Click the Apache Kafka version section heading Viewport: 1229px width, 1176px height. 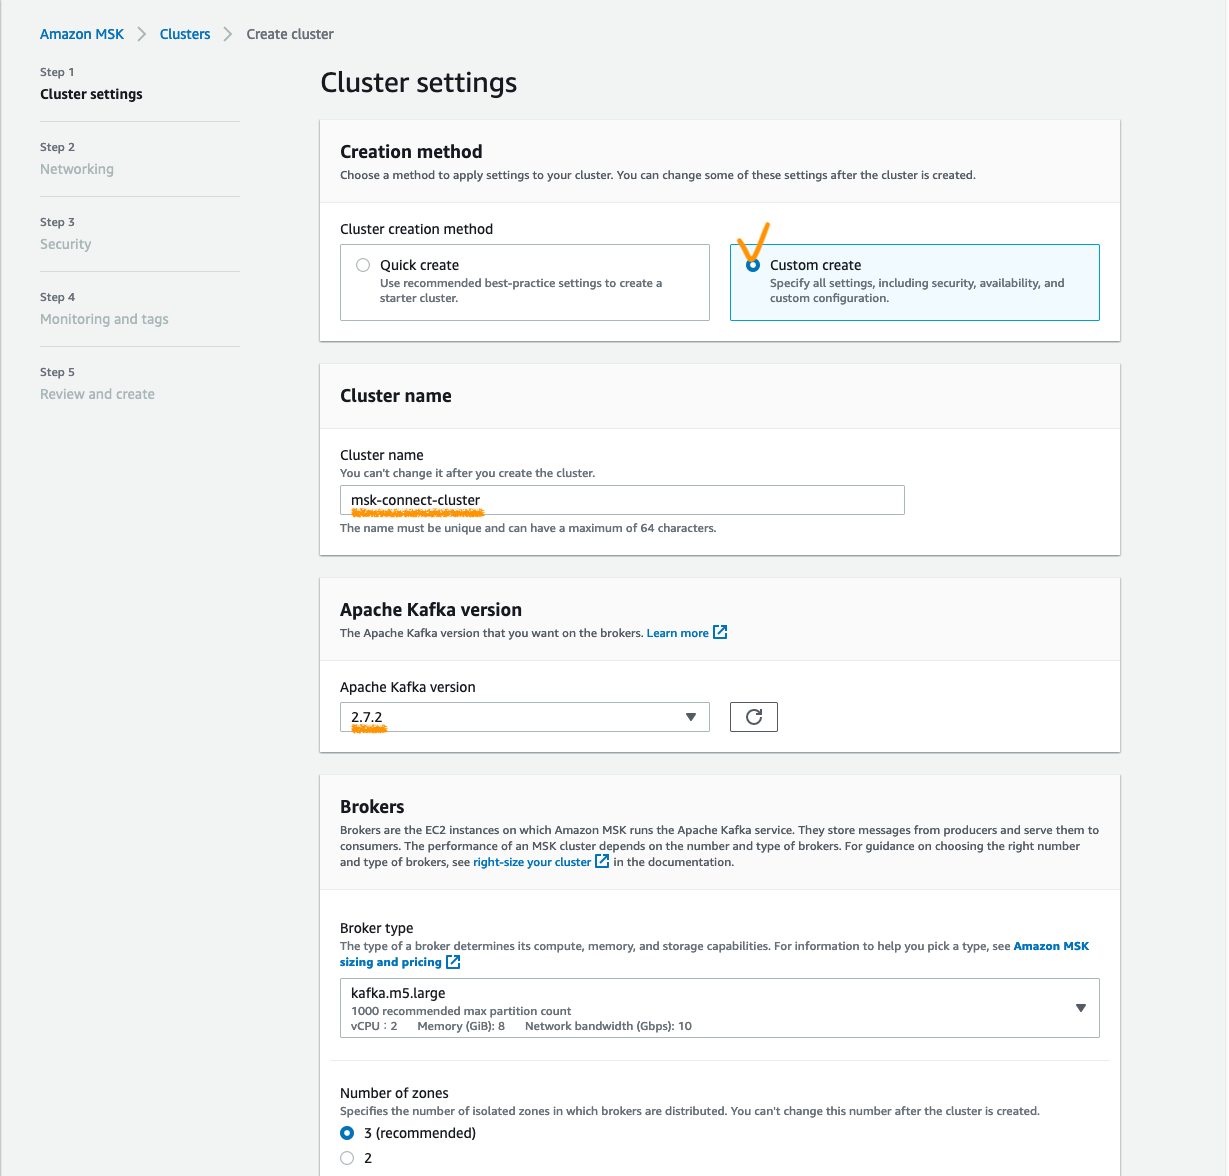pos(431,610)
